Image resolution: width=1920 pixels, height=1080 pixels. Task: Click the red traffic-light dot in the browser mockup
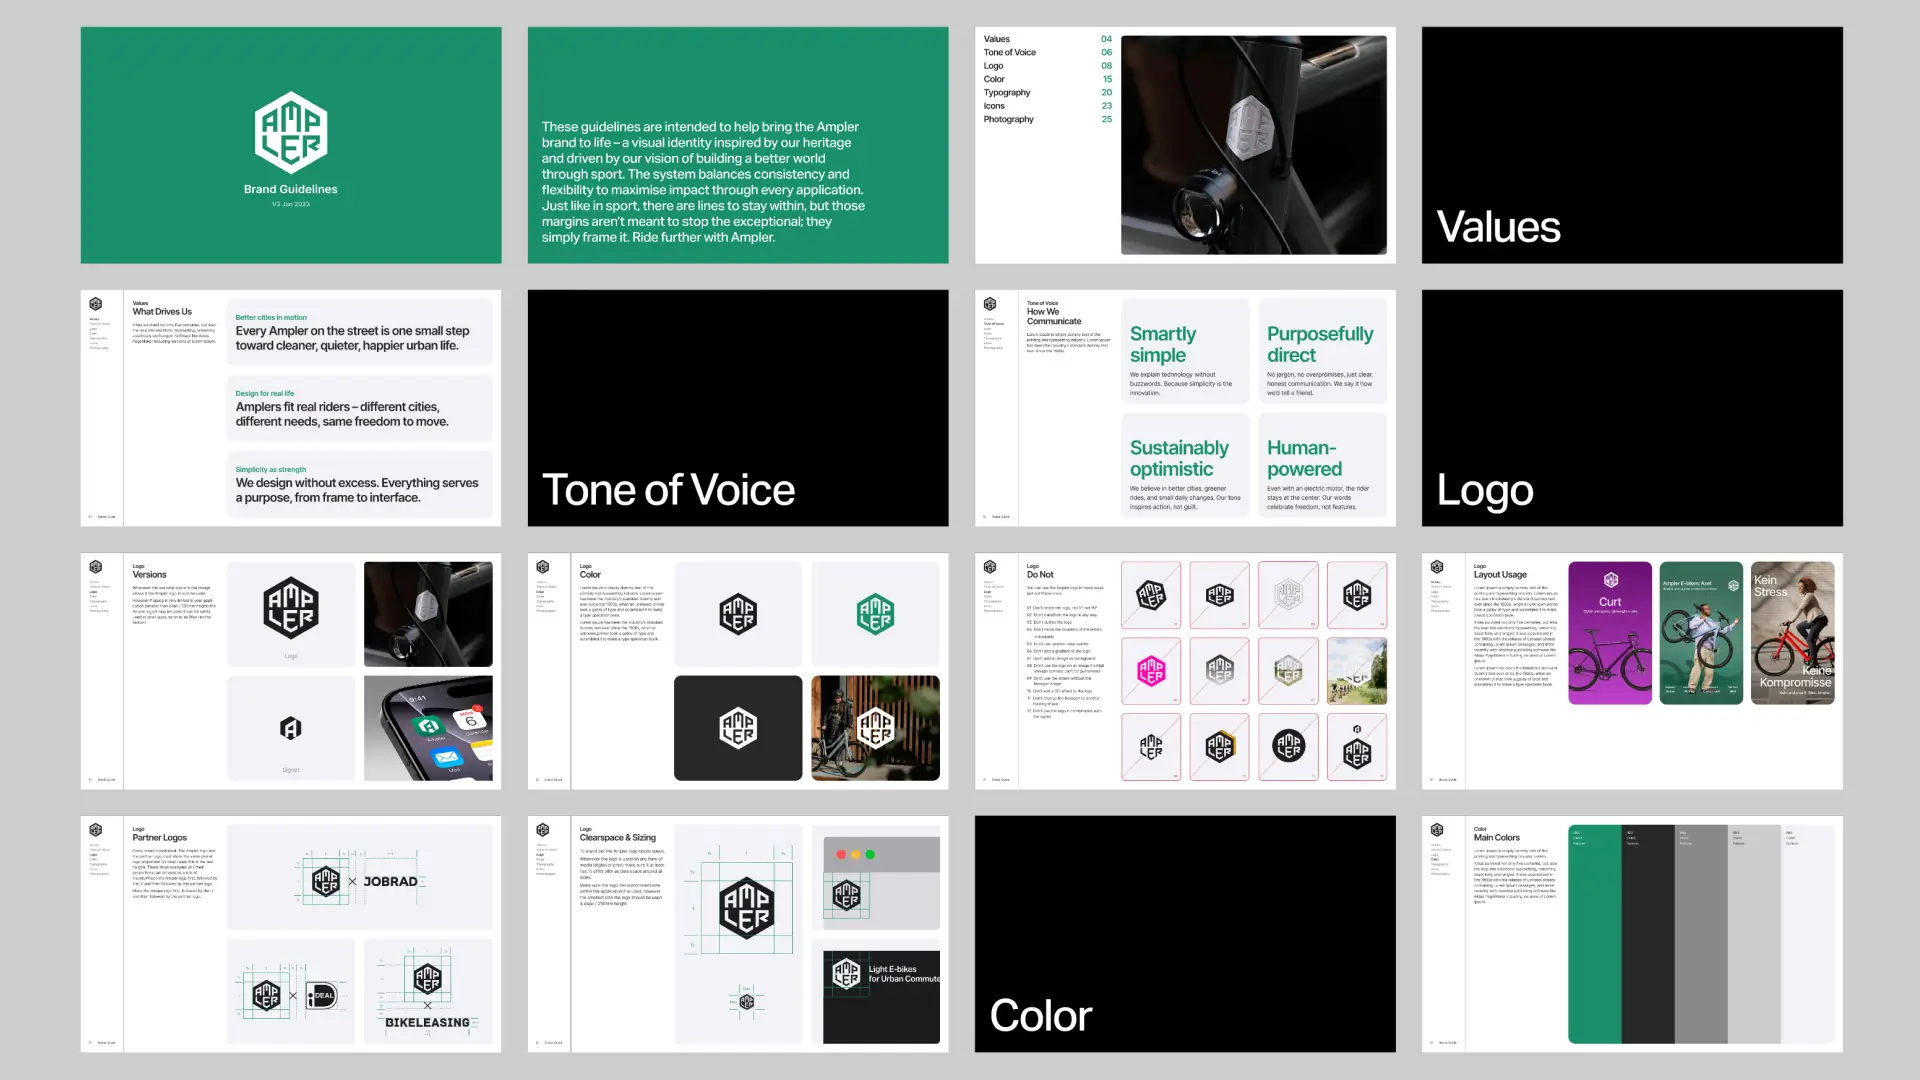point(839,855)
